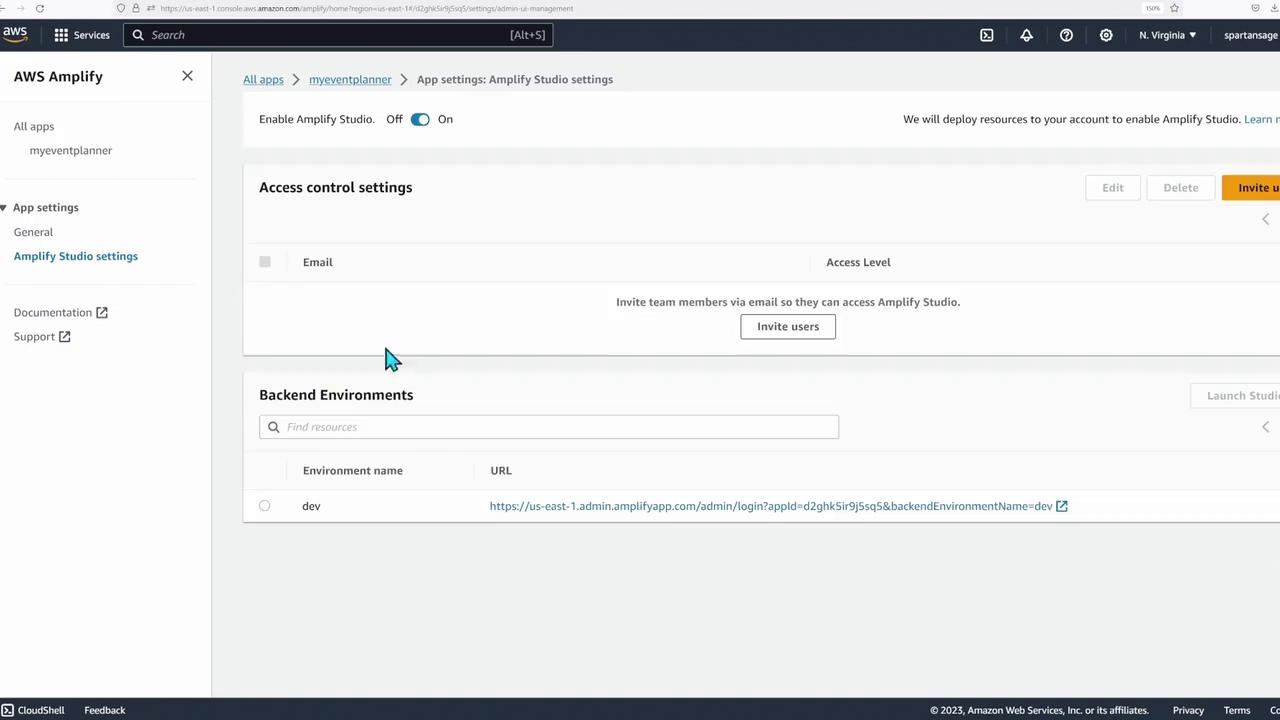Open the Support link
Image resolution: width=1280 pixels, height=720 pixels.
(x=34, y=337)
